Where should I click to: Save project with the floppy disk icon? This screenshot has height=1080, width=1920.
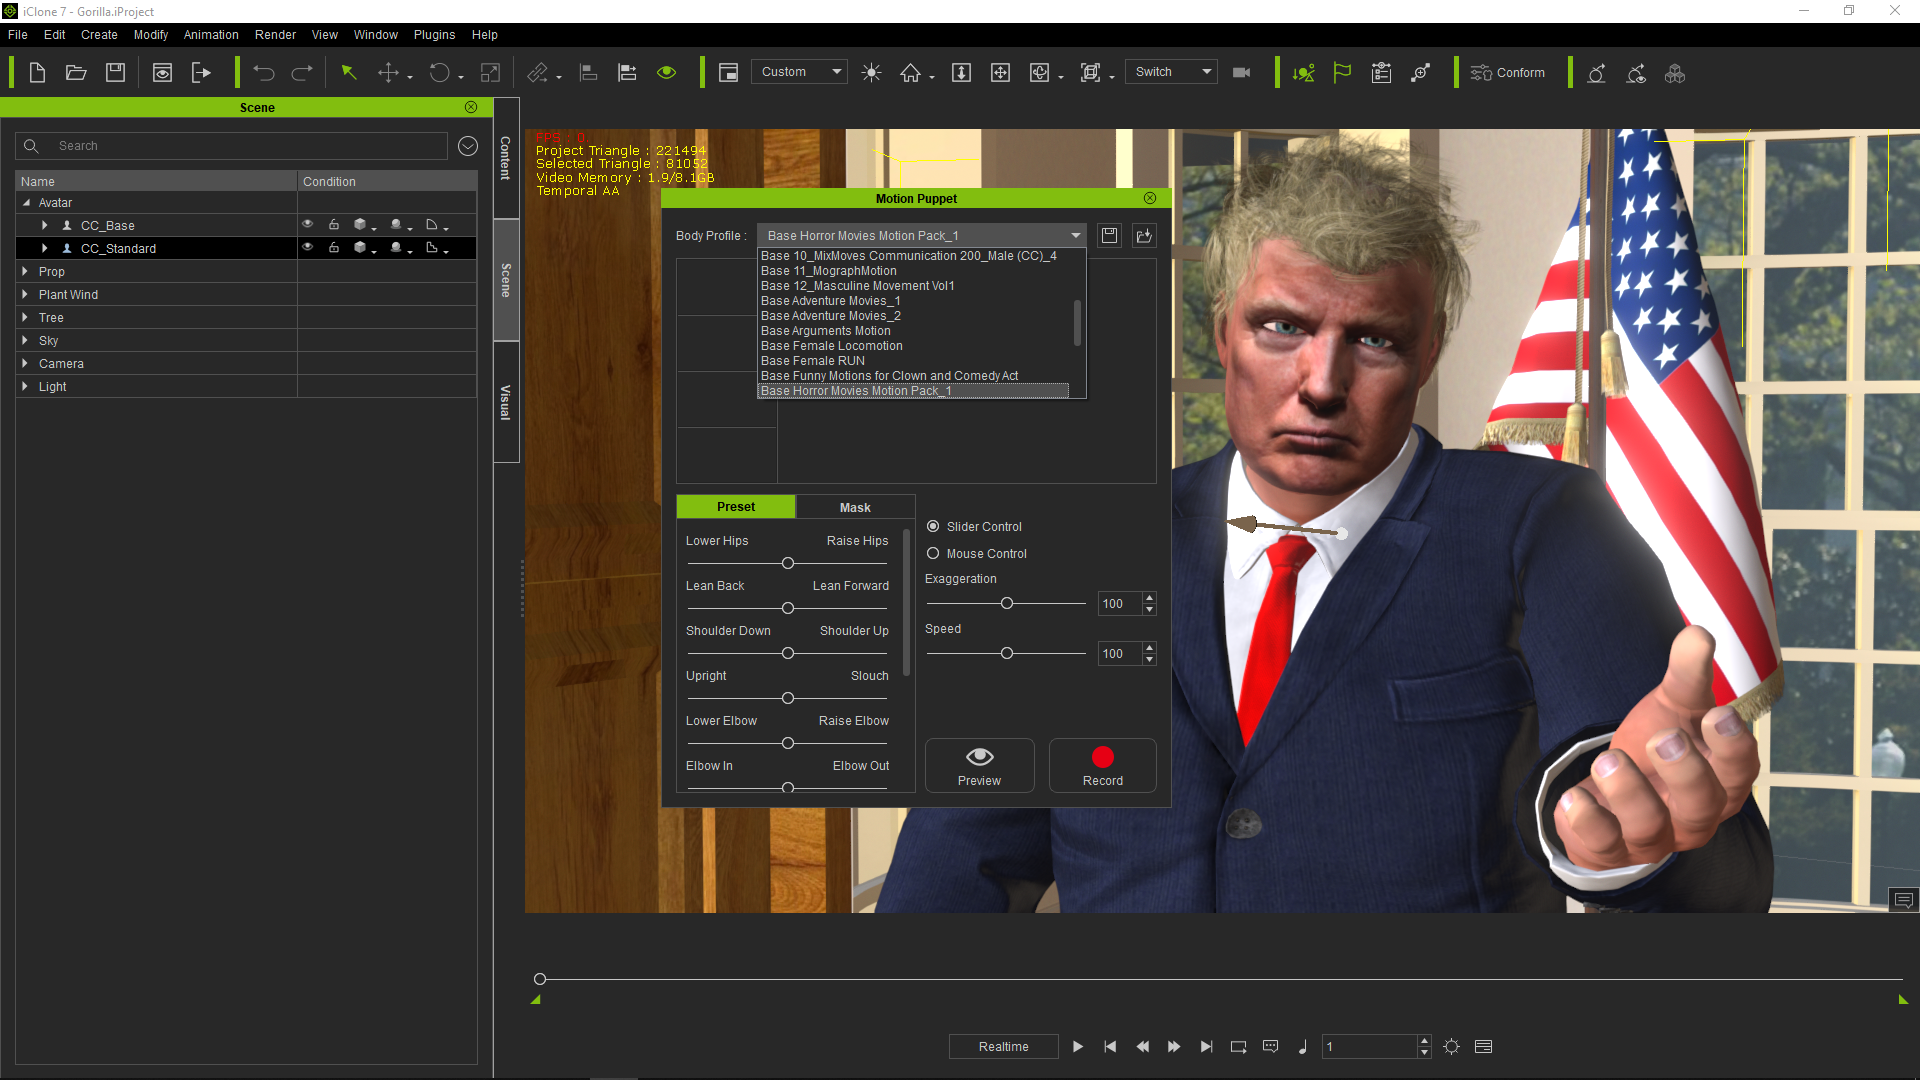tap(115, 73)
